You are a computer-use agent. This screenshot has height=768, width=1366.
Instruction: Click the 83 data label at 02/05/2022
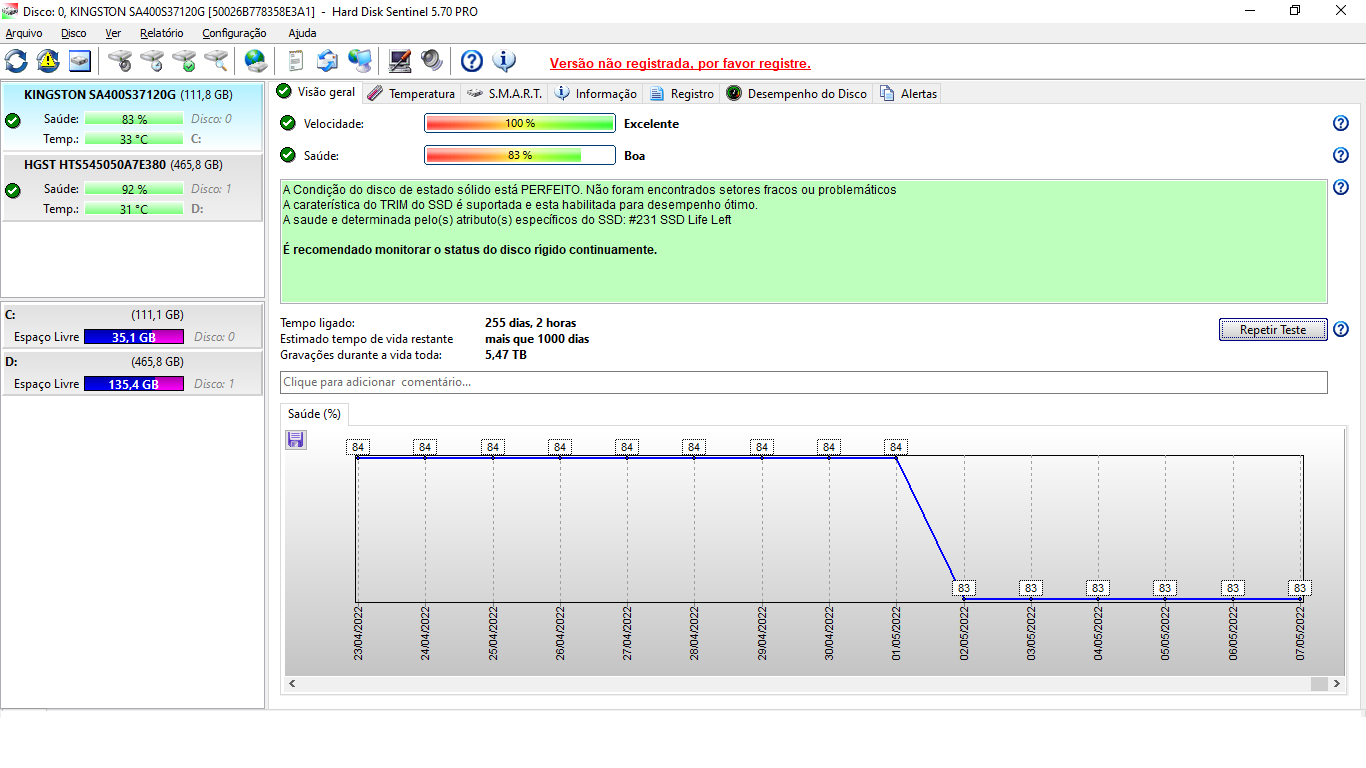click(x=964, y=588)
